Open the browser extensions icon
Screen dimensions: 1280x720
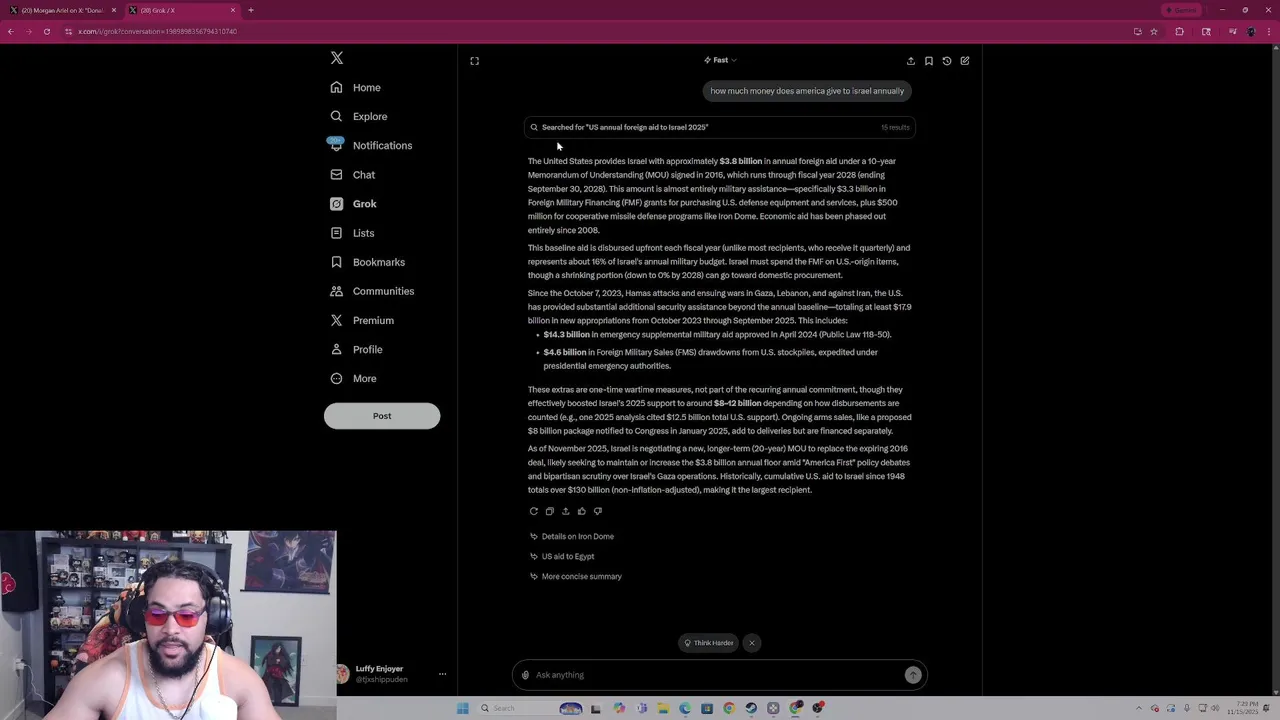click(1179, 32)
